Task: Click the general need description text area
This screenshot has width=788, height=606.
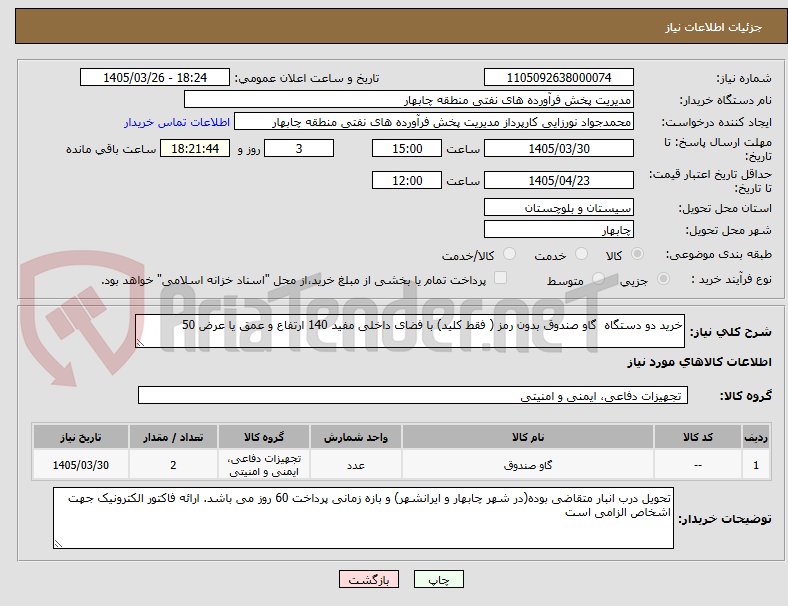Action: 410,331
